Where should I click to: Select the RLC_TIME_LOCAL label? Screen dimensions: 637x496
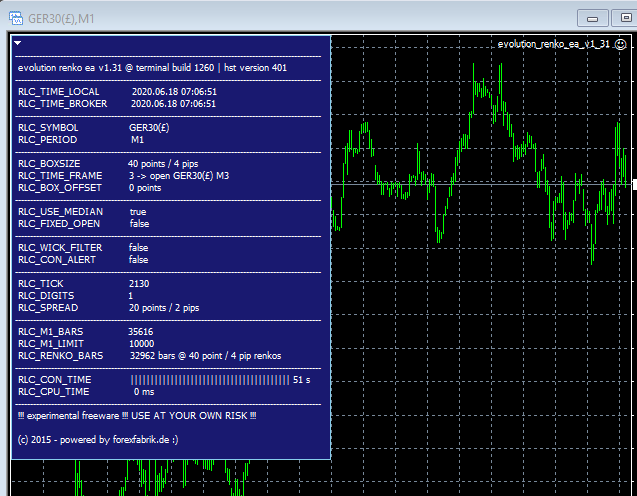pyautogui.click(x=58, y=92)
